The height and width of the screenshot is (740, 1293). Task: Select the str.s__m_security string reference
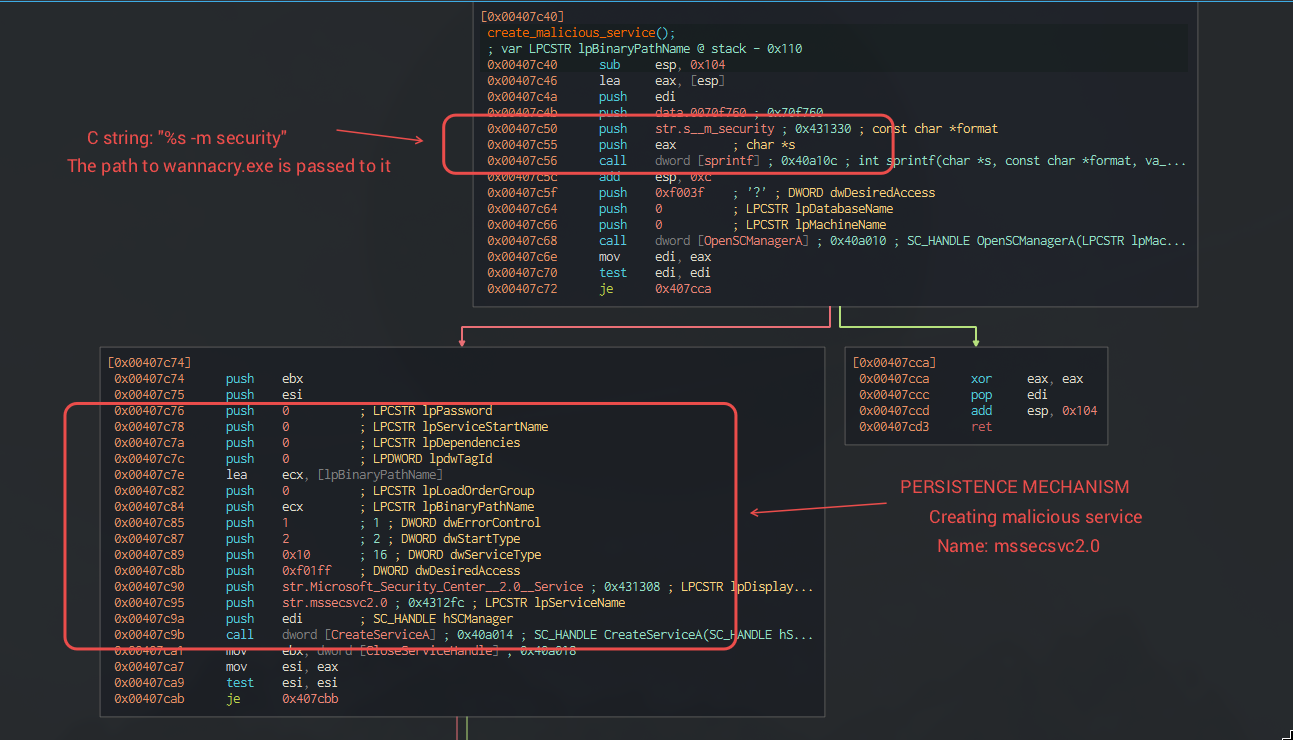click(x=715, y=129)
